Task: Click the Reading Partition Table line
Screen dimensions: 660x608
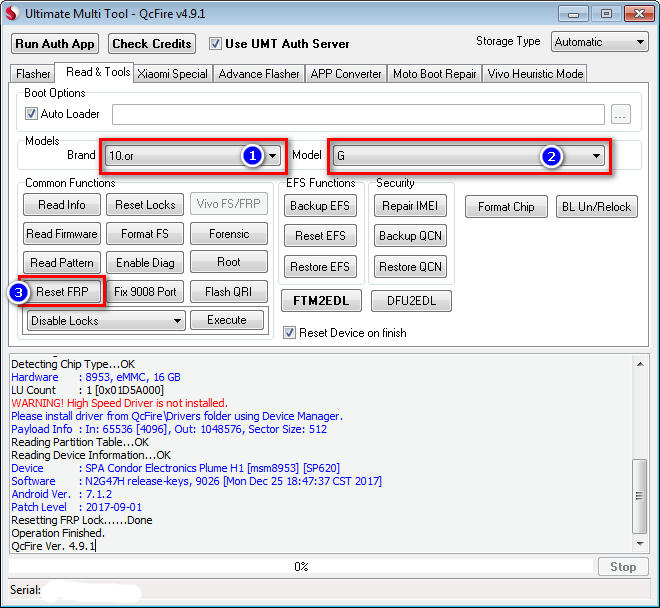Action: 80,442
